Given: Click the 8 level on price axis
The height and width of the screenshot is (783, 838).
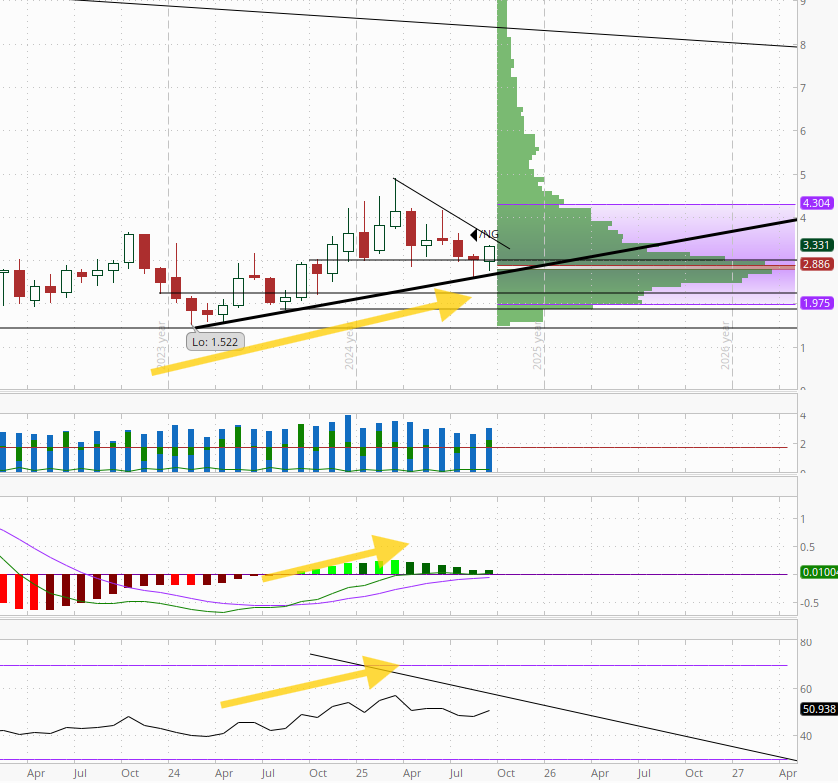Looking at the screenshot, I should pos(803,45).
